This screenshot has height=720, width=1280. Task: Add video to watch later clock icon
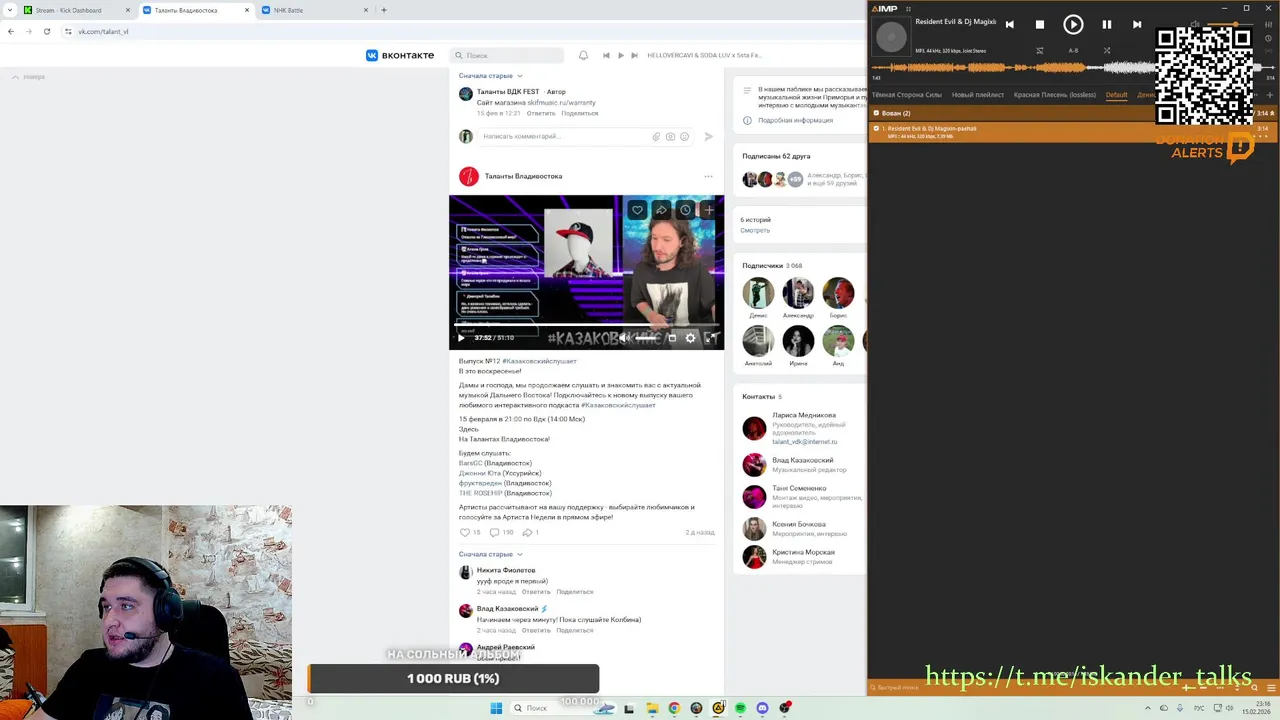(685, 210)
